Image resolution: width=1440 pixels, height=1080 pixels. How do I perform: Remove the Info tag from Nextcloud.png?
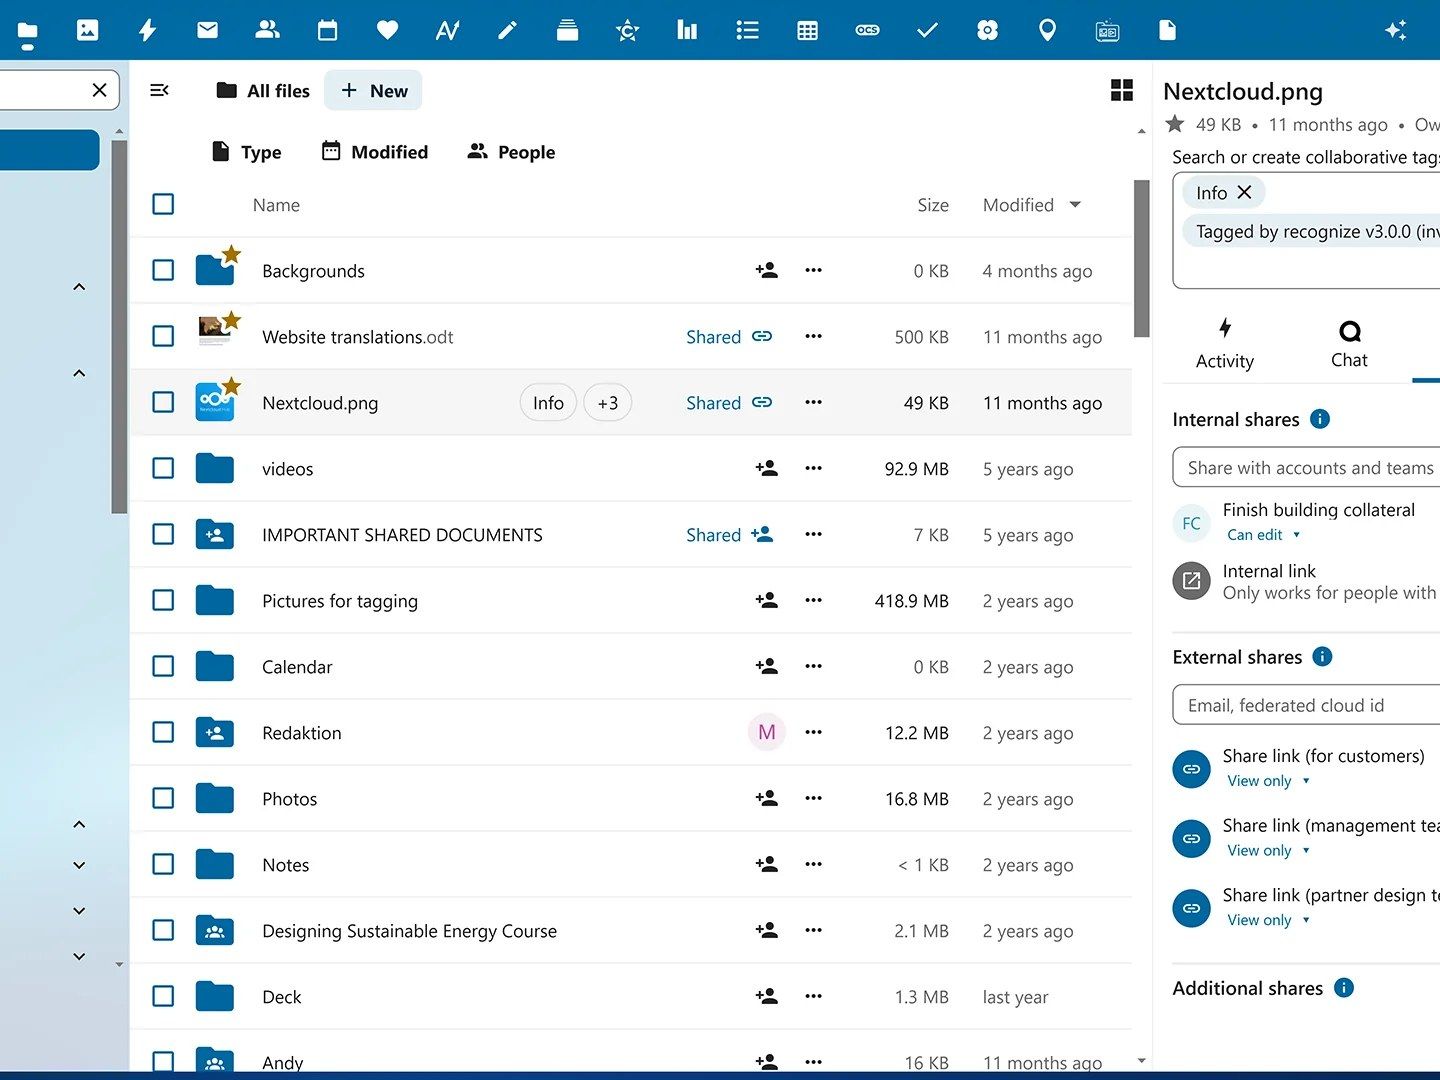click(1244, 192)
